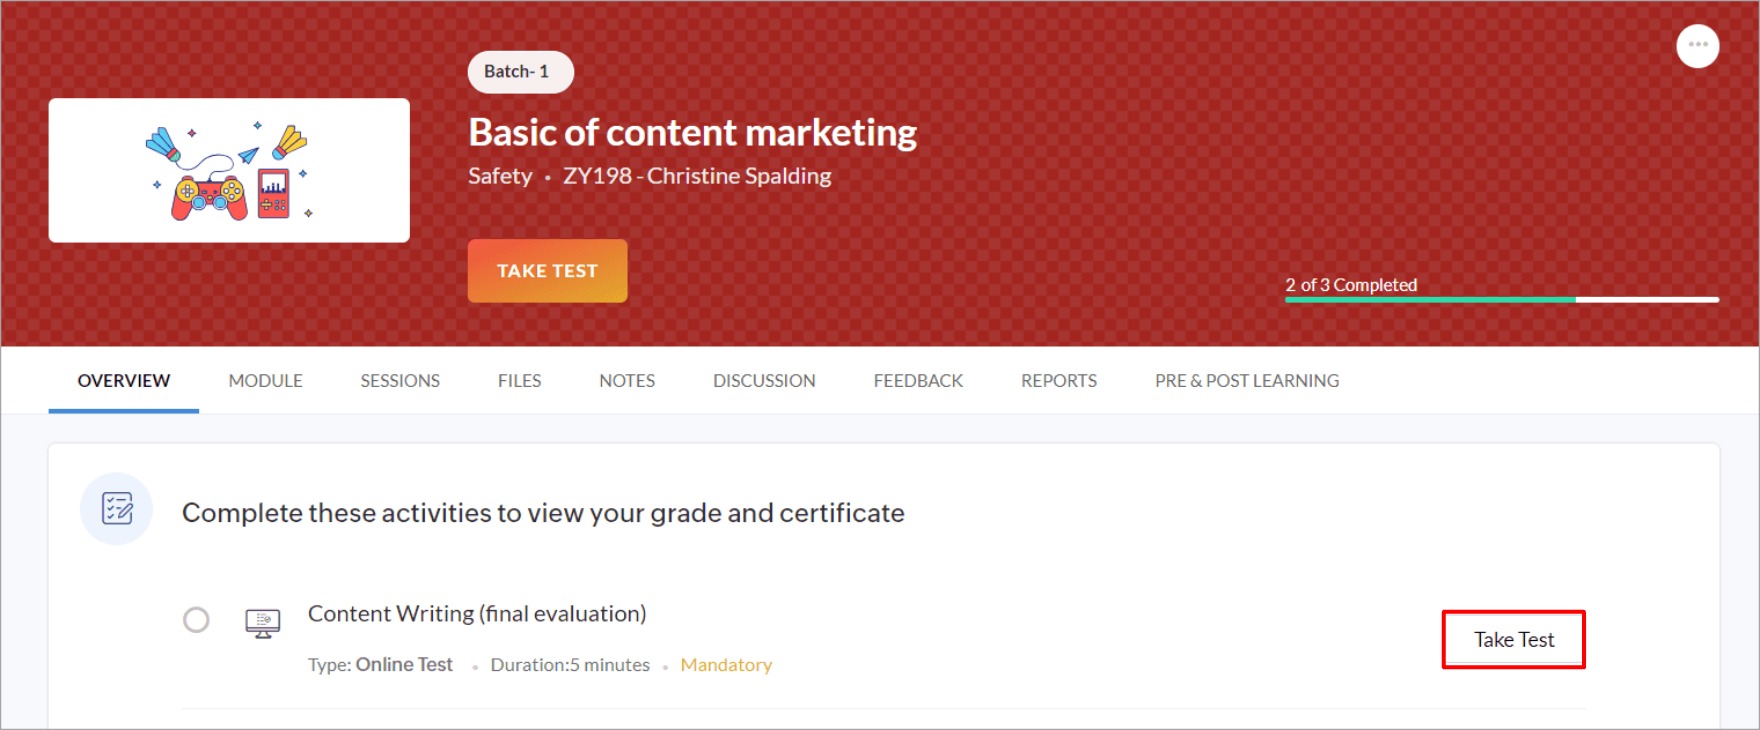
Task: Click the outlined Take Test button
Action: pyautogui.click(x=1513, y=640)
